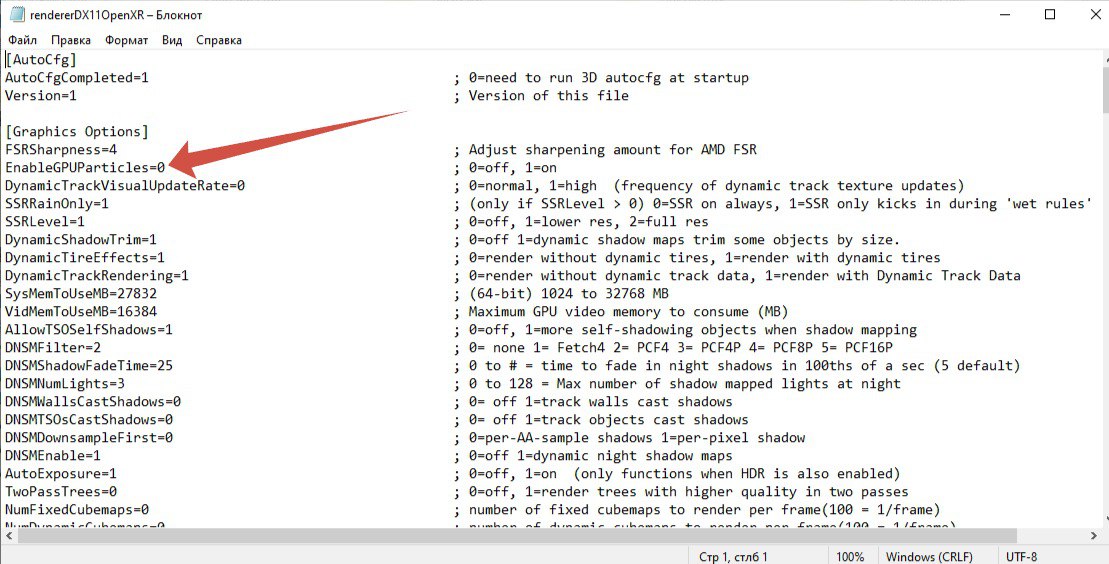Click the DNSMWallsCastShadows=0 line

click(x=93, y=401)
